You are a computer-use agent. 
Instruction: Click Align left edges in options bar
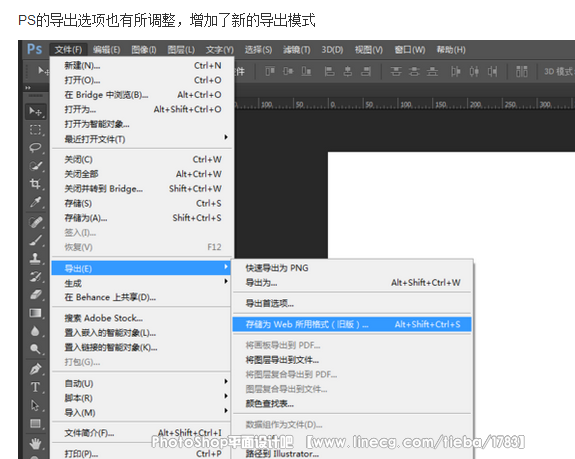pos(329,71)
